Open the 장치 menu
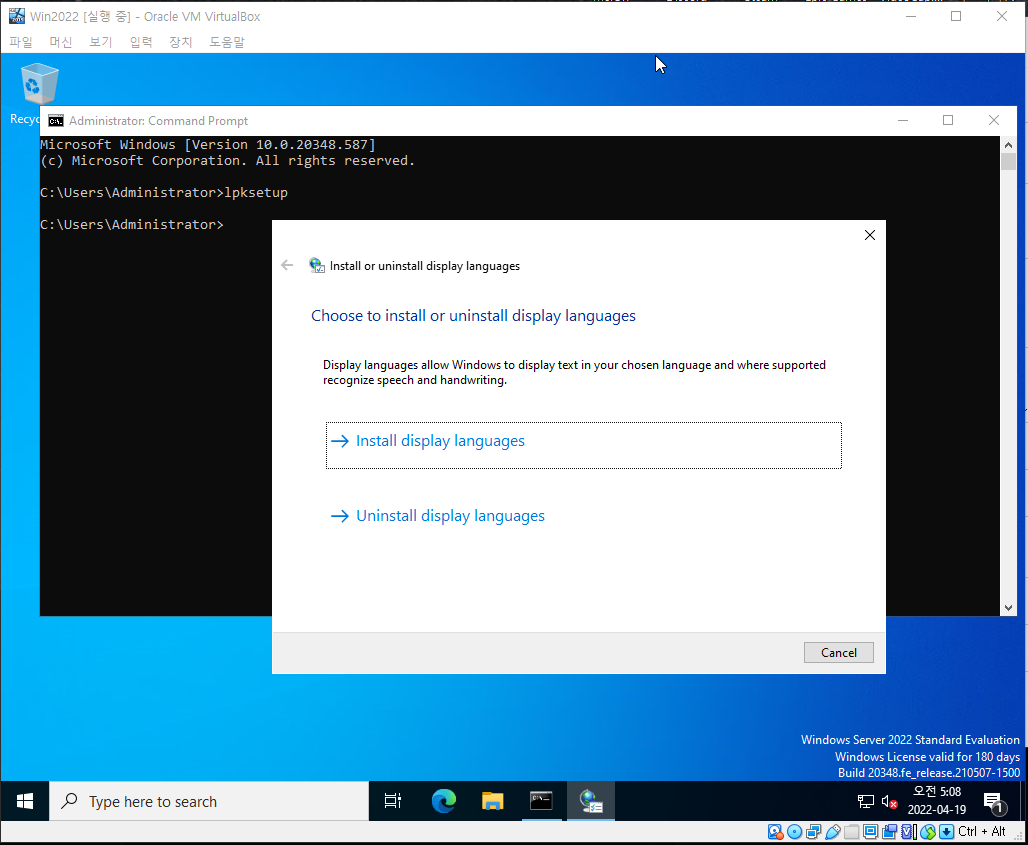Image resolution: width=1028 pixels, height=845 pixels. (x=181, y=42)
